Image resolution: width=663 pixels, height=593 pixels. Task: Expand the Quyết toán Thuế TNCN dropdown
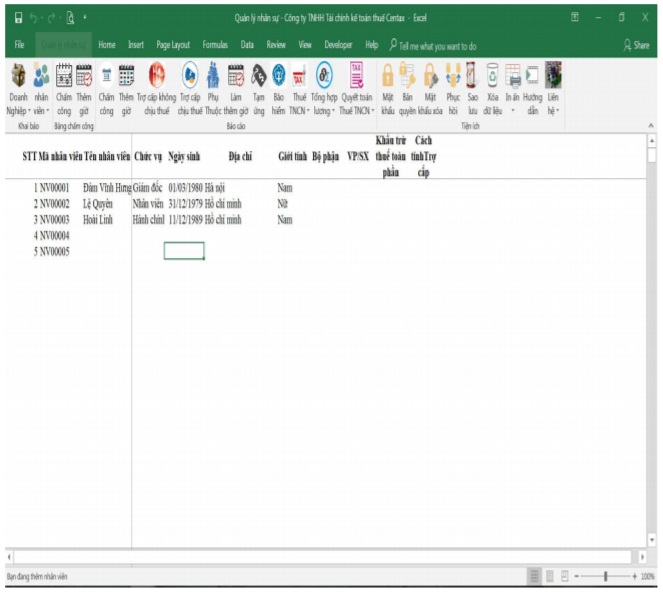(357, 111)
